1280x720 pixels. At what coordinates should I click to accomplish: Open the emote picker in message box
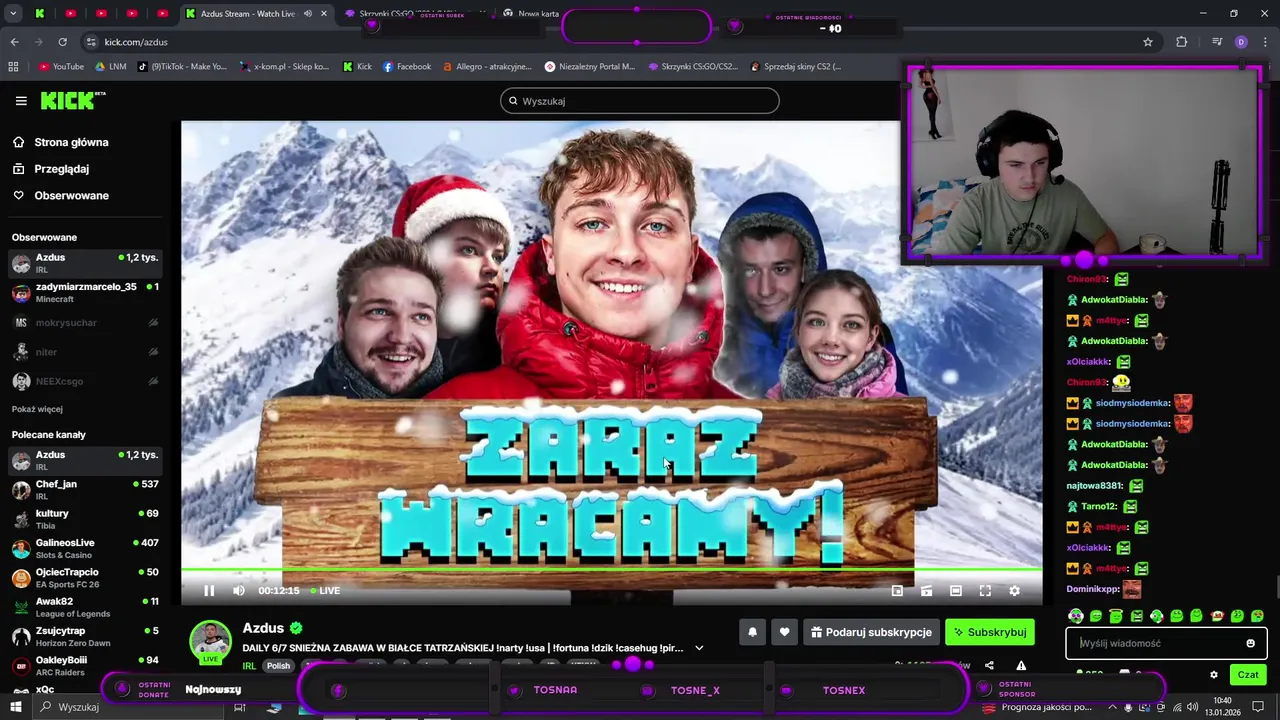(x=1250, y=643)
